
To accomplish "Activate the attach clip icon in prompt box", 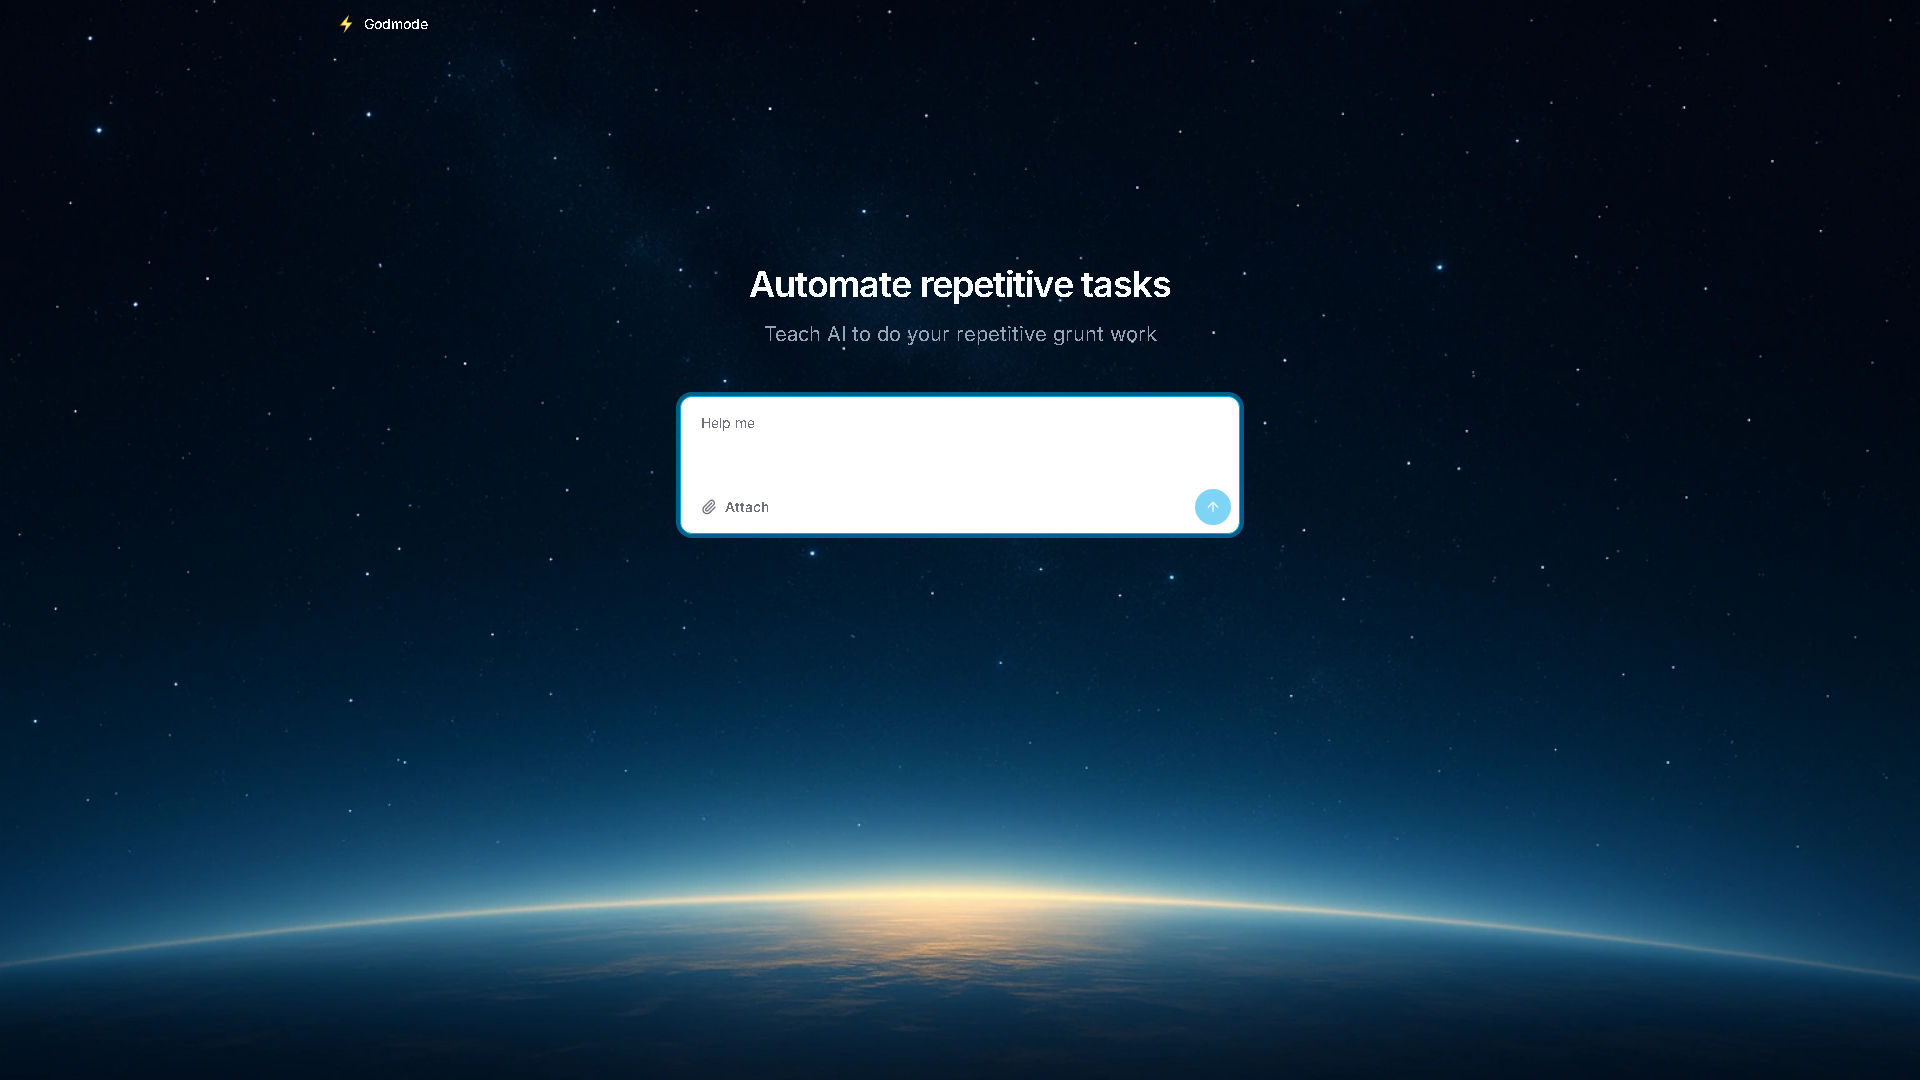I will (709, 507).
